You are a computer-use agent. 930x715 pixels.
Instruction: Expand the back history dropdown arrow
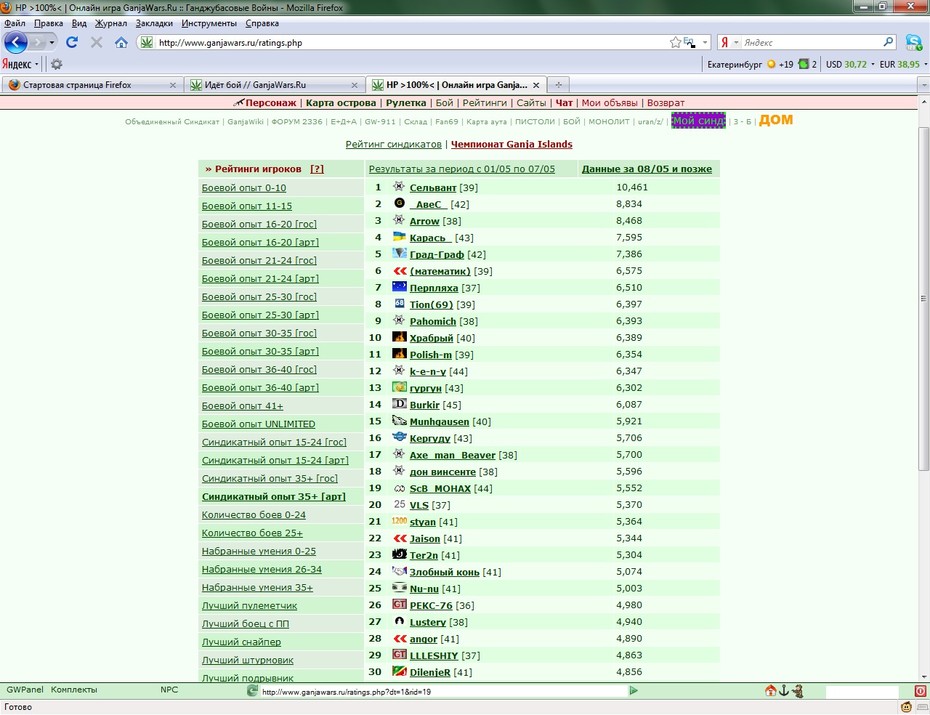pyautogui.click(x=52, y=42)
